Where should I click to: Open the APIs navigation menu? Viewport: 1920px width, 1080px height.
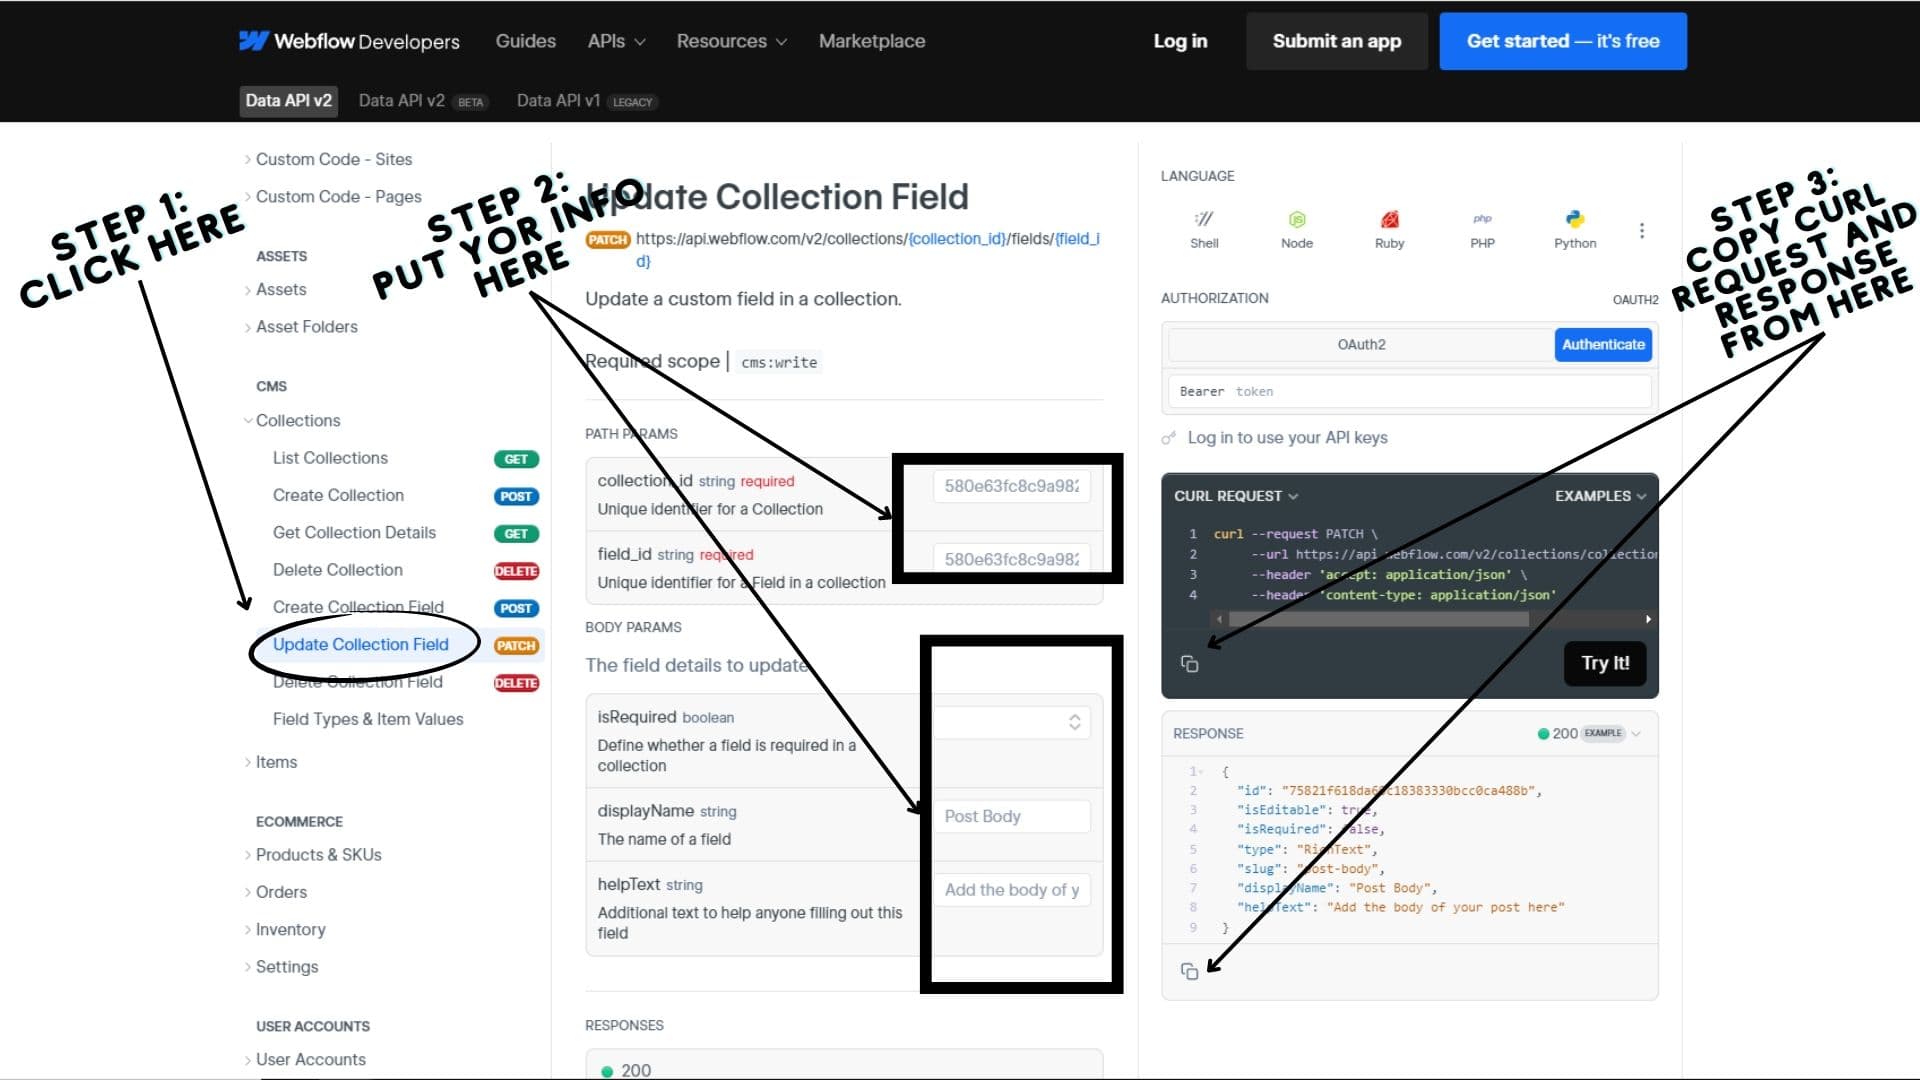(616, 41)
